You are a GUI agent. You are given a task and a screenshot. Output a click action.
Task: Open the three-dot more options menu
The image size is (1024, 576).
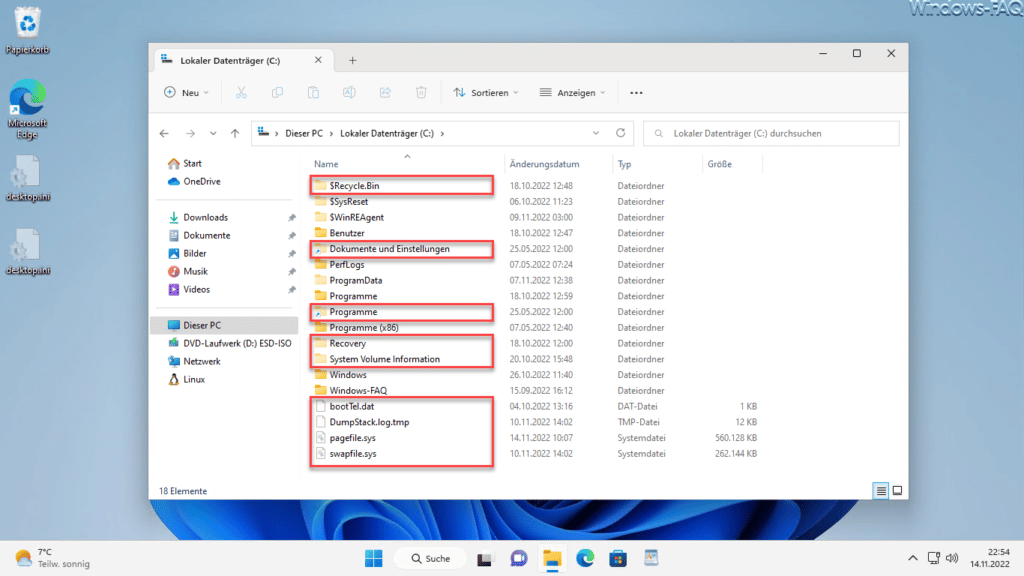pyautogui.click(x=636, y=93)
